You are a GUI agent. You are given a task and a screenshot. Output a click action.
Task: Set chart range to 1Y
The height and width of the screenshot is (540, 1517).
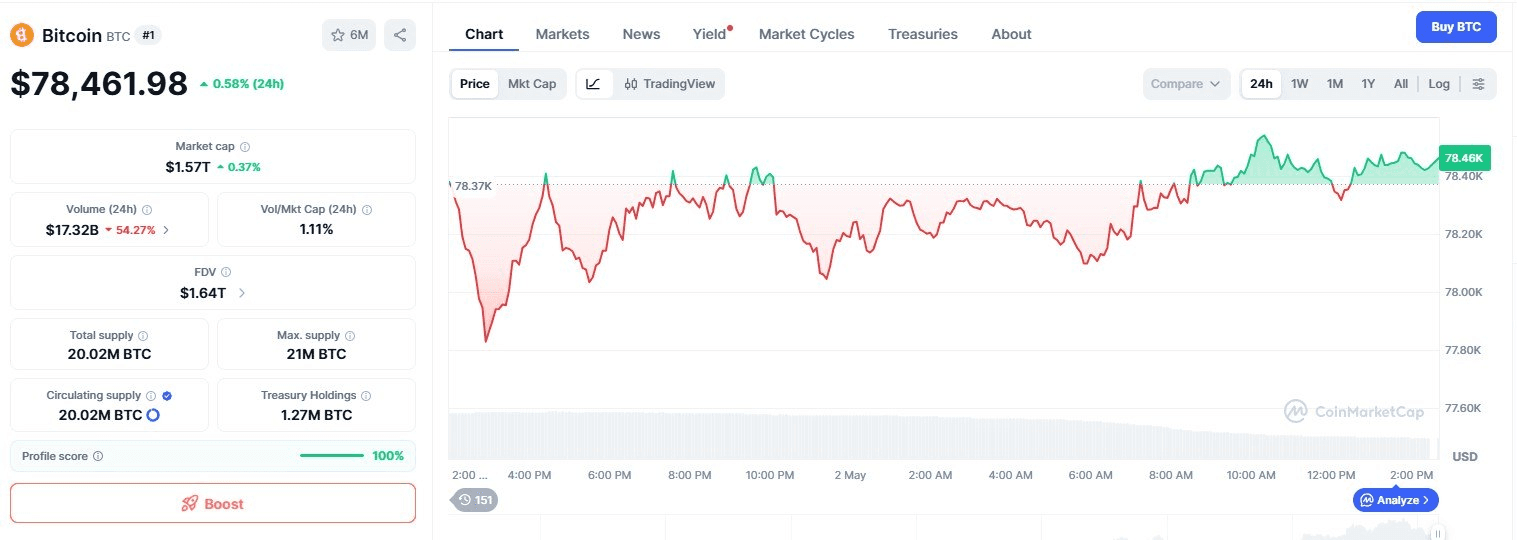(1368, 84)
